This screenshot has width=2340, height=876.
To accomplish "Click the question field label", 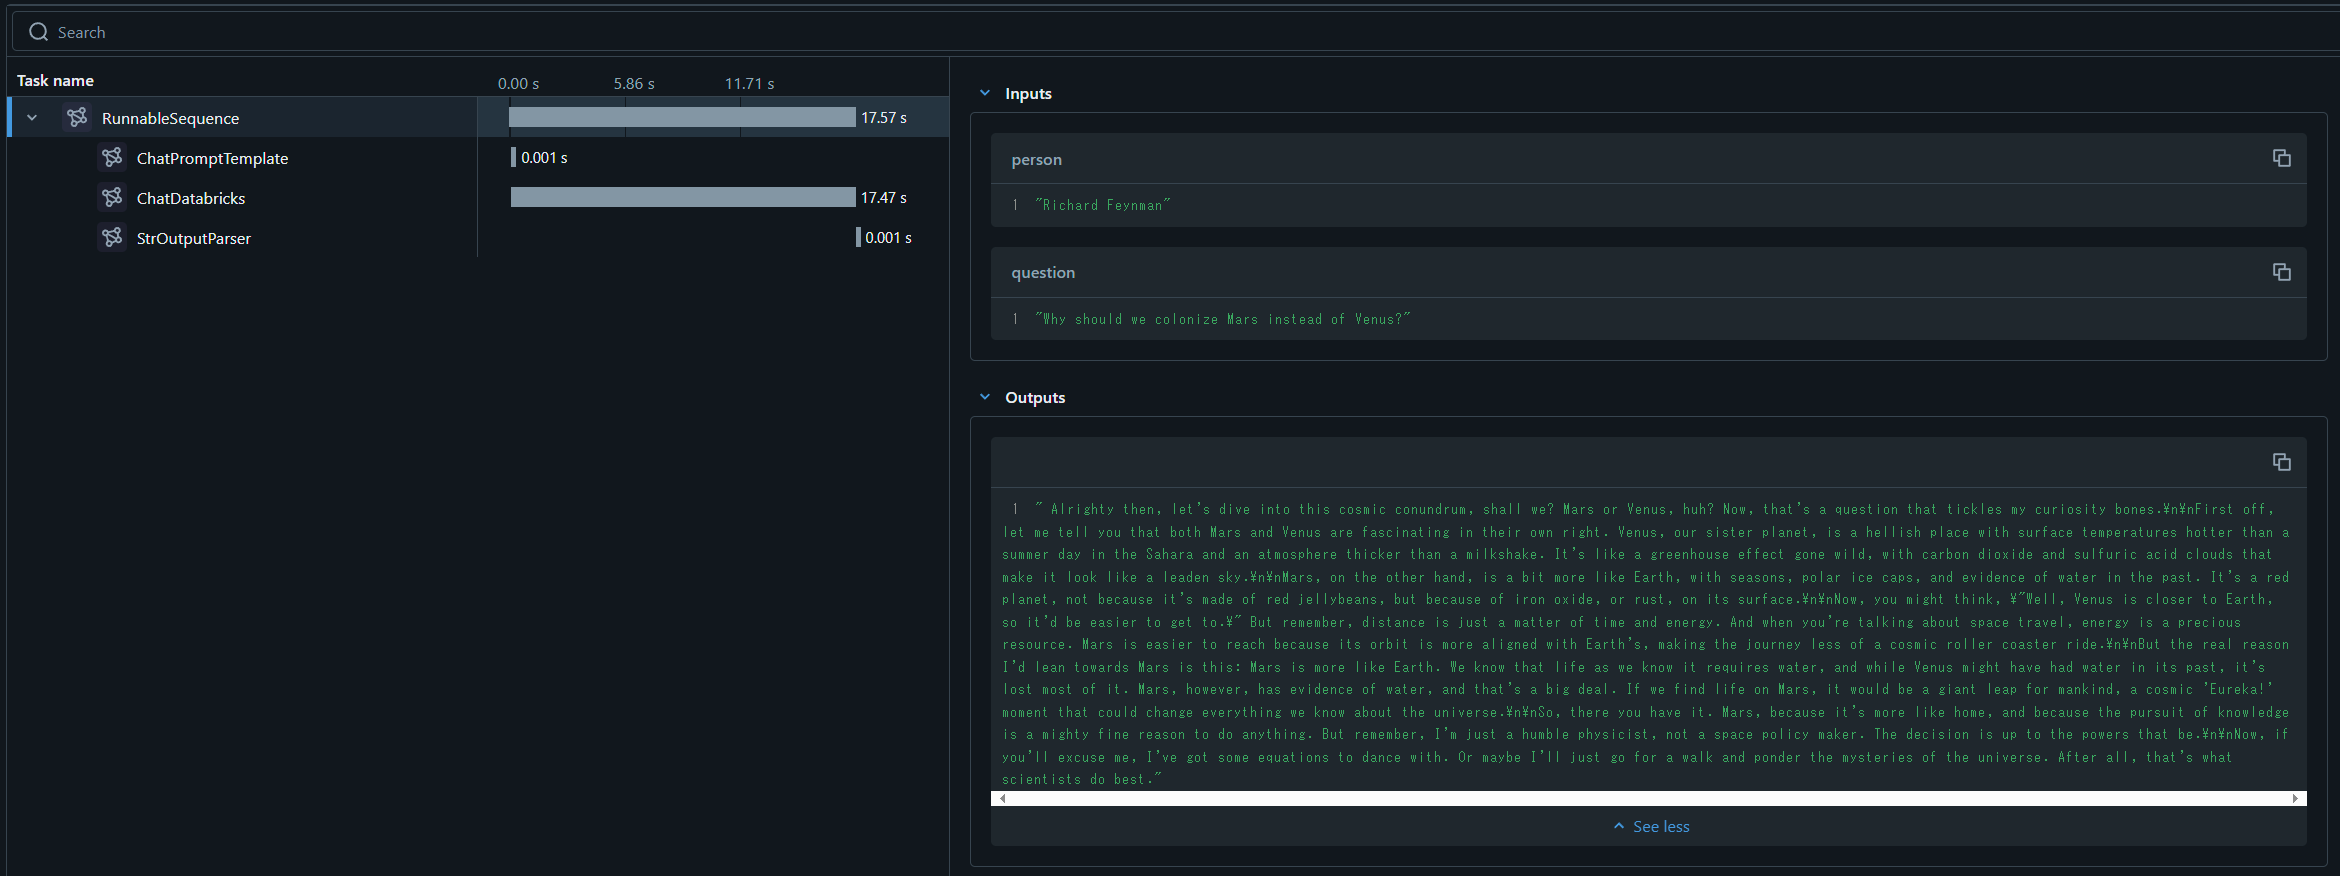I will click(1043, 272).
